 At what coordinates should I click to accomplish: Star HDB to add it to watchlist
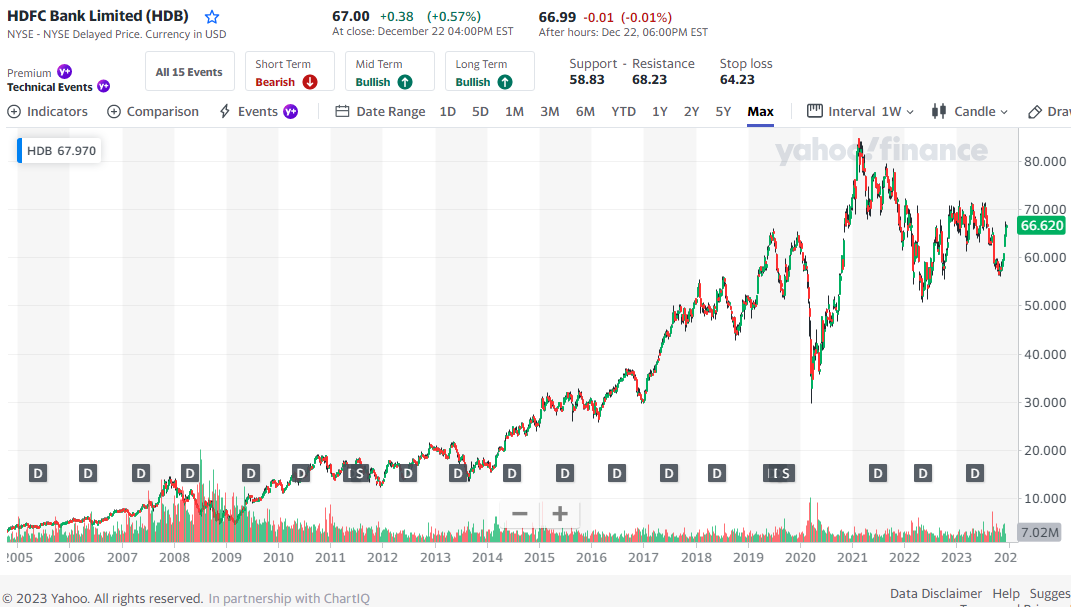click(211, 16)
